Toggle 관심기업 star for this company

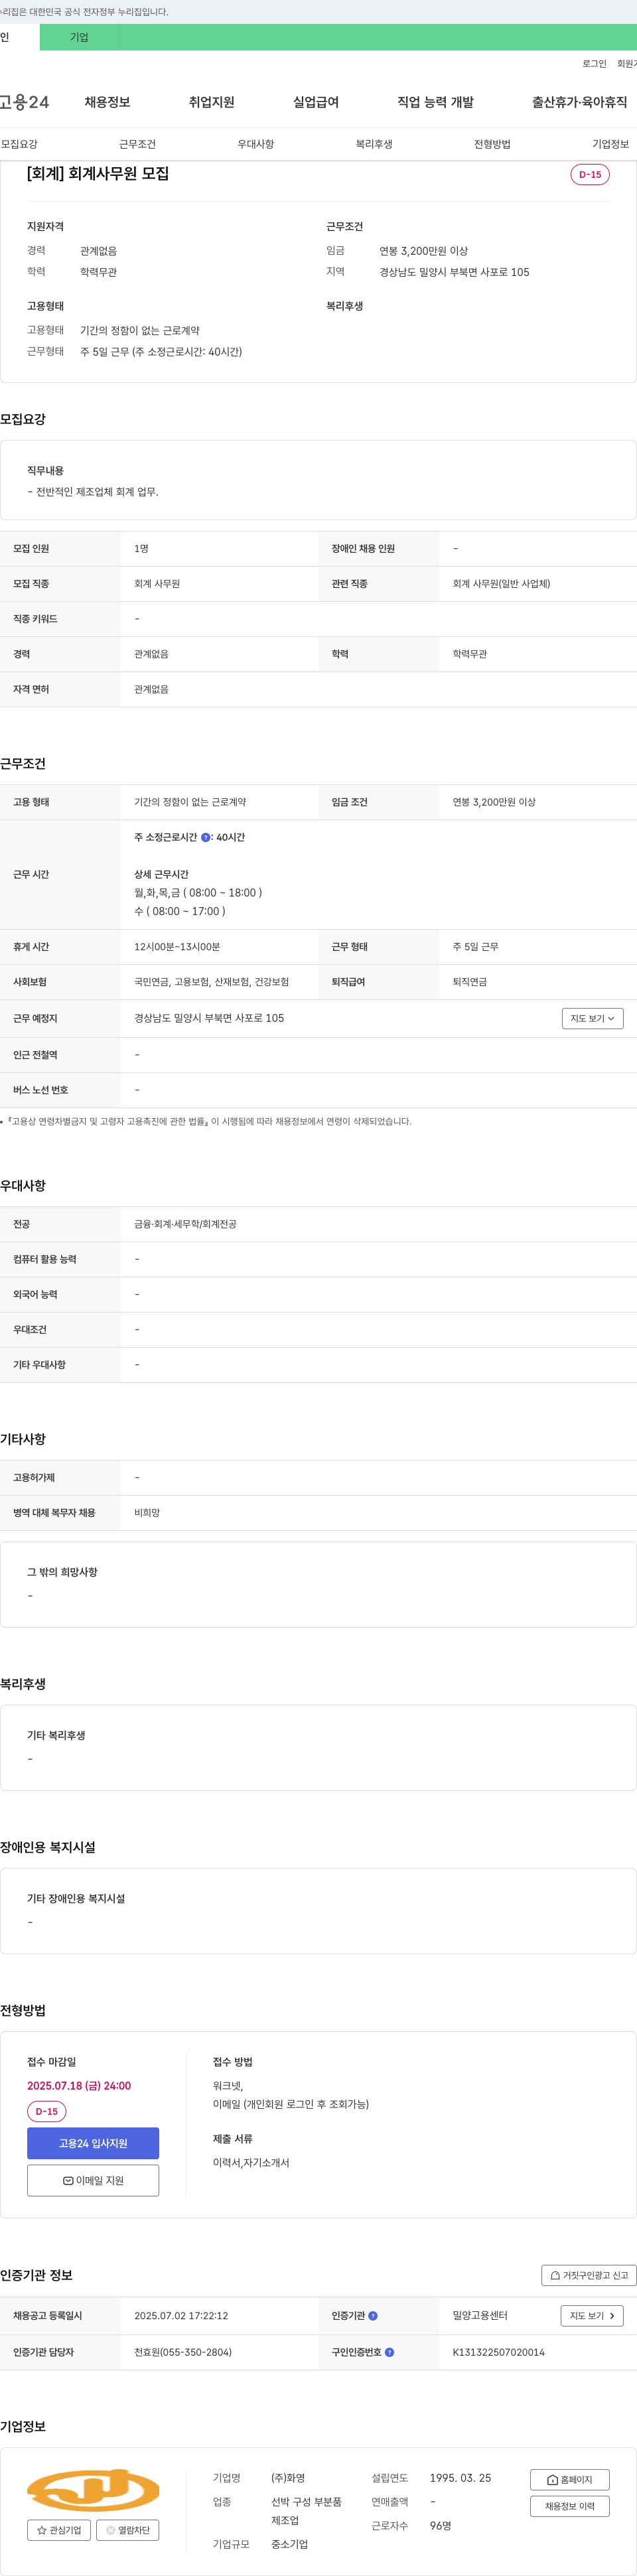[x=59, y=2530]
